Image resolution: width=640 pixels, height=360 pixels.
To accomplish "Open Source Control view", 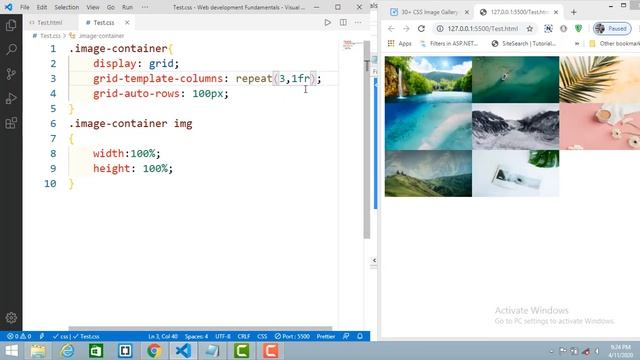I will click(x=11, y=74).
